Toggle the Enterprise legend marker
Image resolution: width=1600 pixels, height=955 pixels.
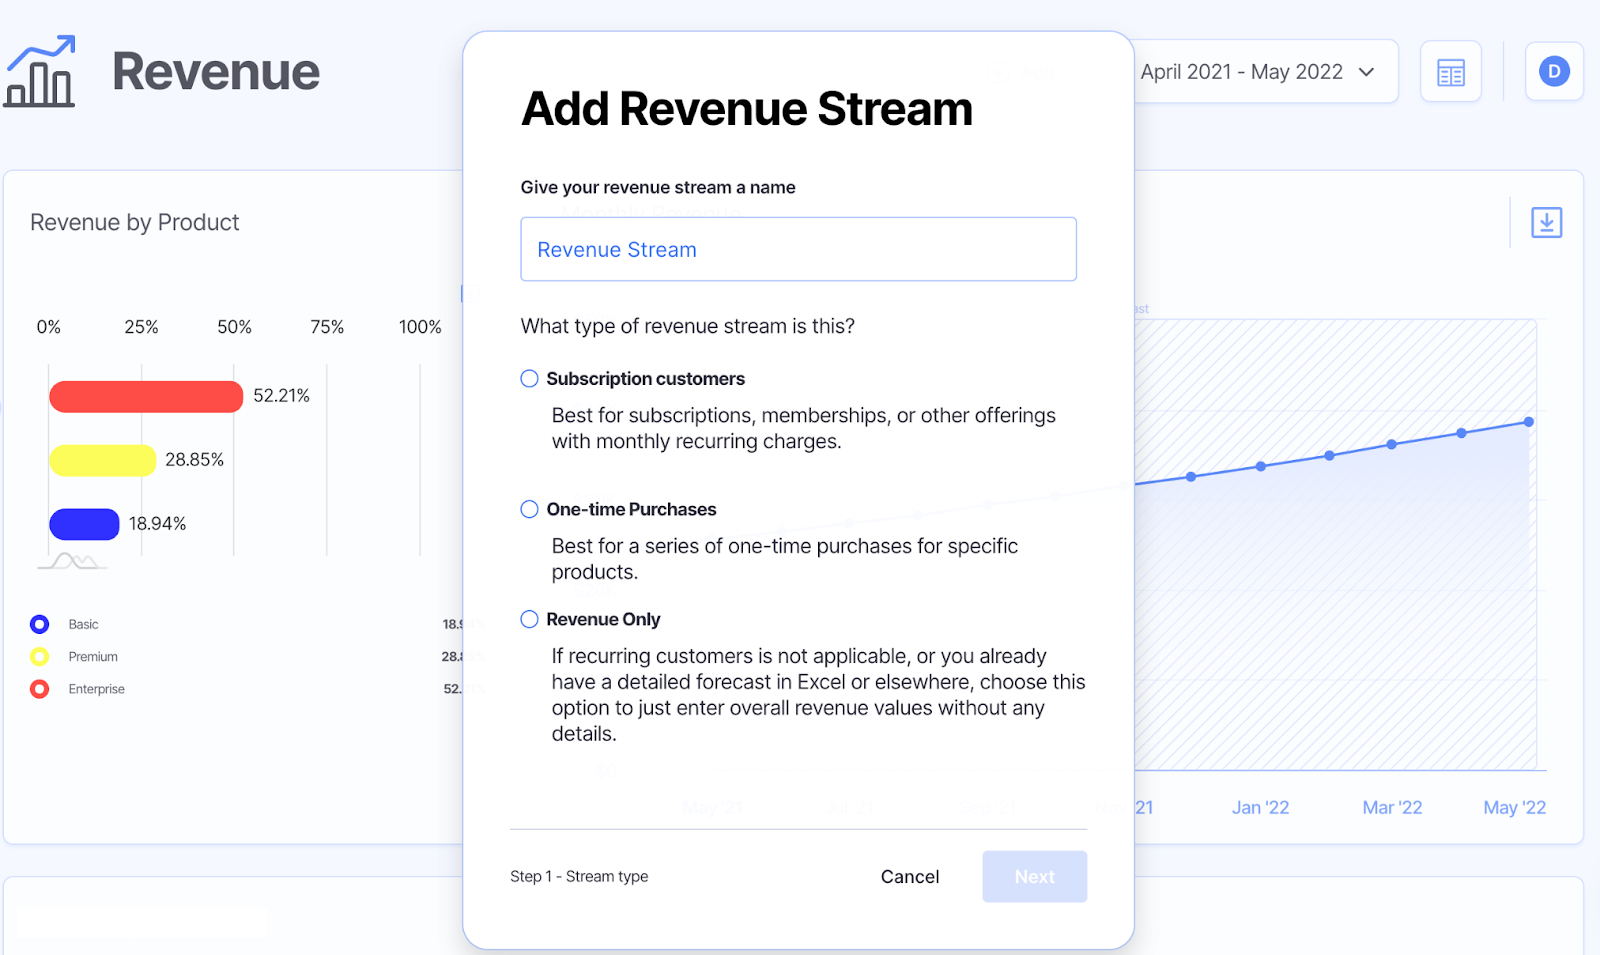click(40, 689)
